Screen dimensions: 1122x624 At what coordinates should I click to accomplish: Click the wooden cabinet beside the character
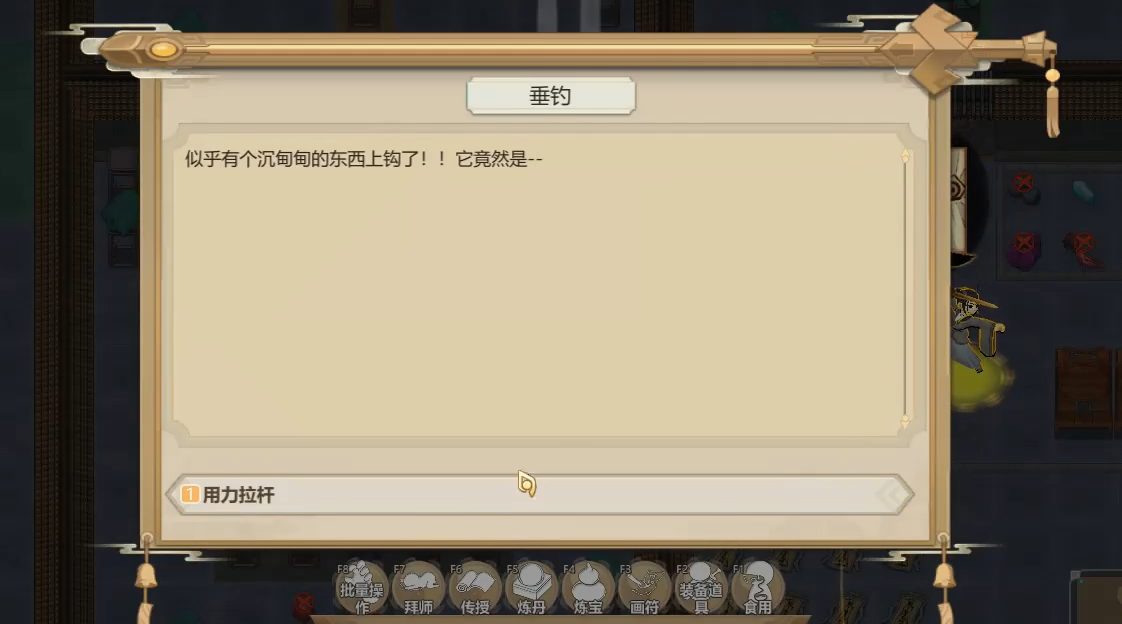1083,392
